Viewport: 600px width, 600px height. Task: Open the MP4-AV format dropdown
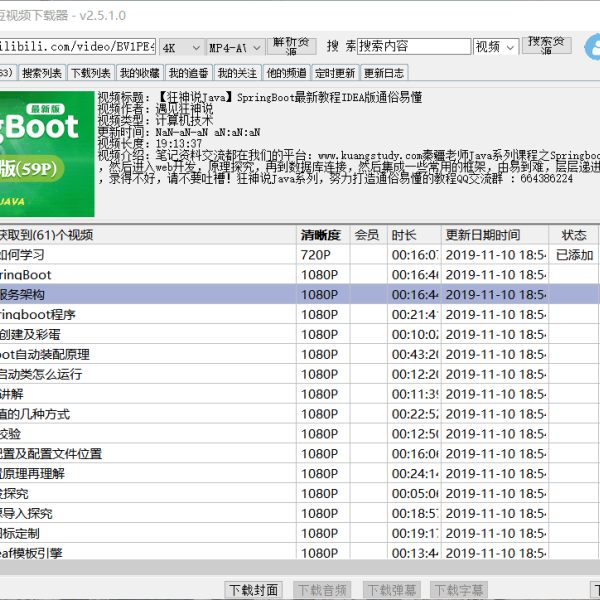pyautogui.click(x=235, y=47)
